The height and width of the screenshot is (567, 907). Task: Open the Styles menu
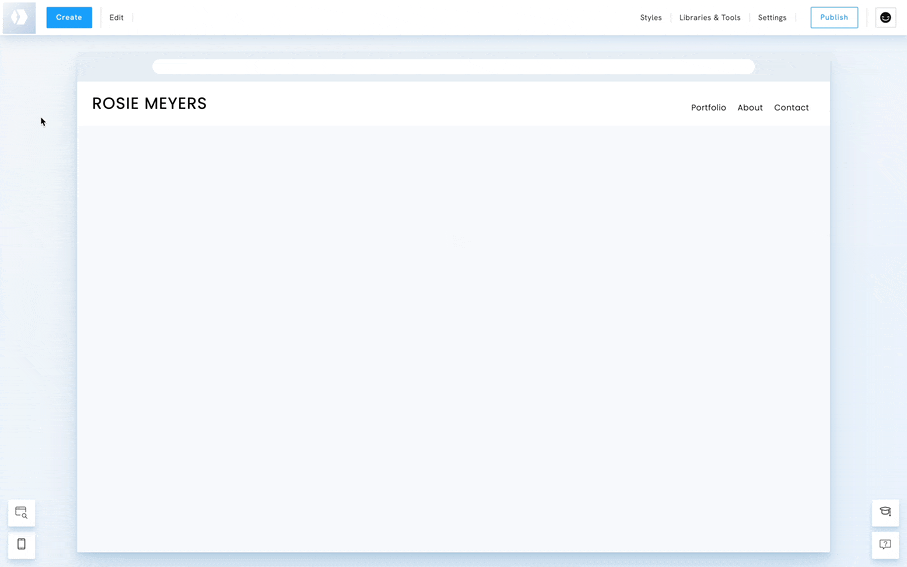pos(651,18)
